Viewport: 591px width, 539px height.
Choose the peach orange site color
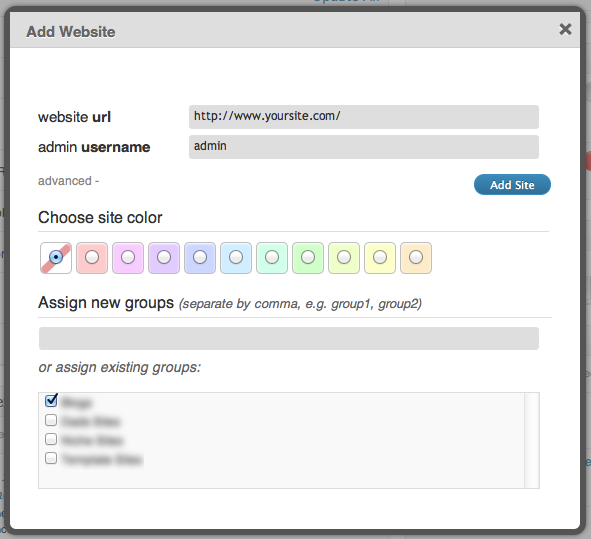(x=416, y=258)
